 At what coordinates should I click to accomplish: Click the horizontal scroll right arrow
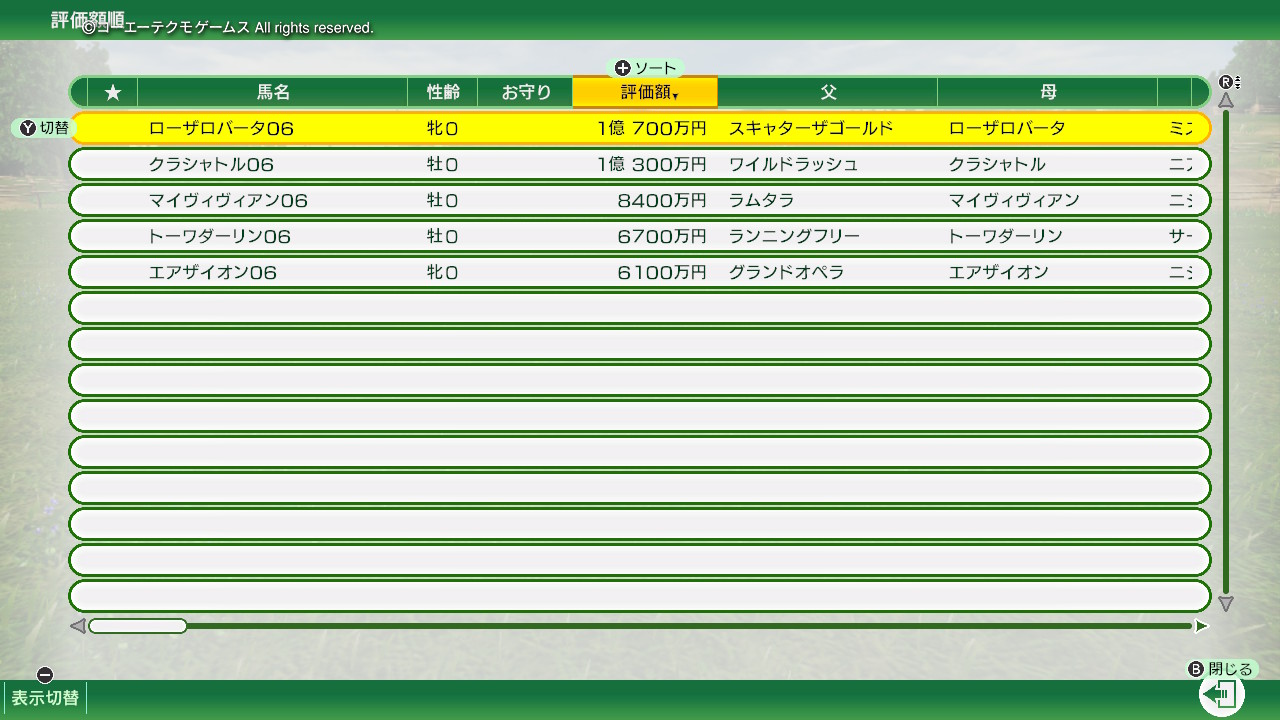1201,626
